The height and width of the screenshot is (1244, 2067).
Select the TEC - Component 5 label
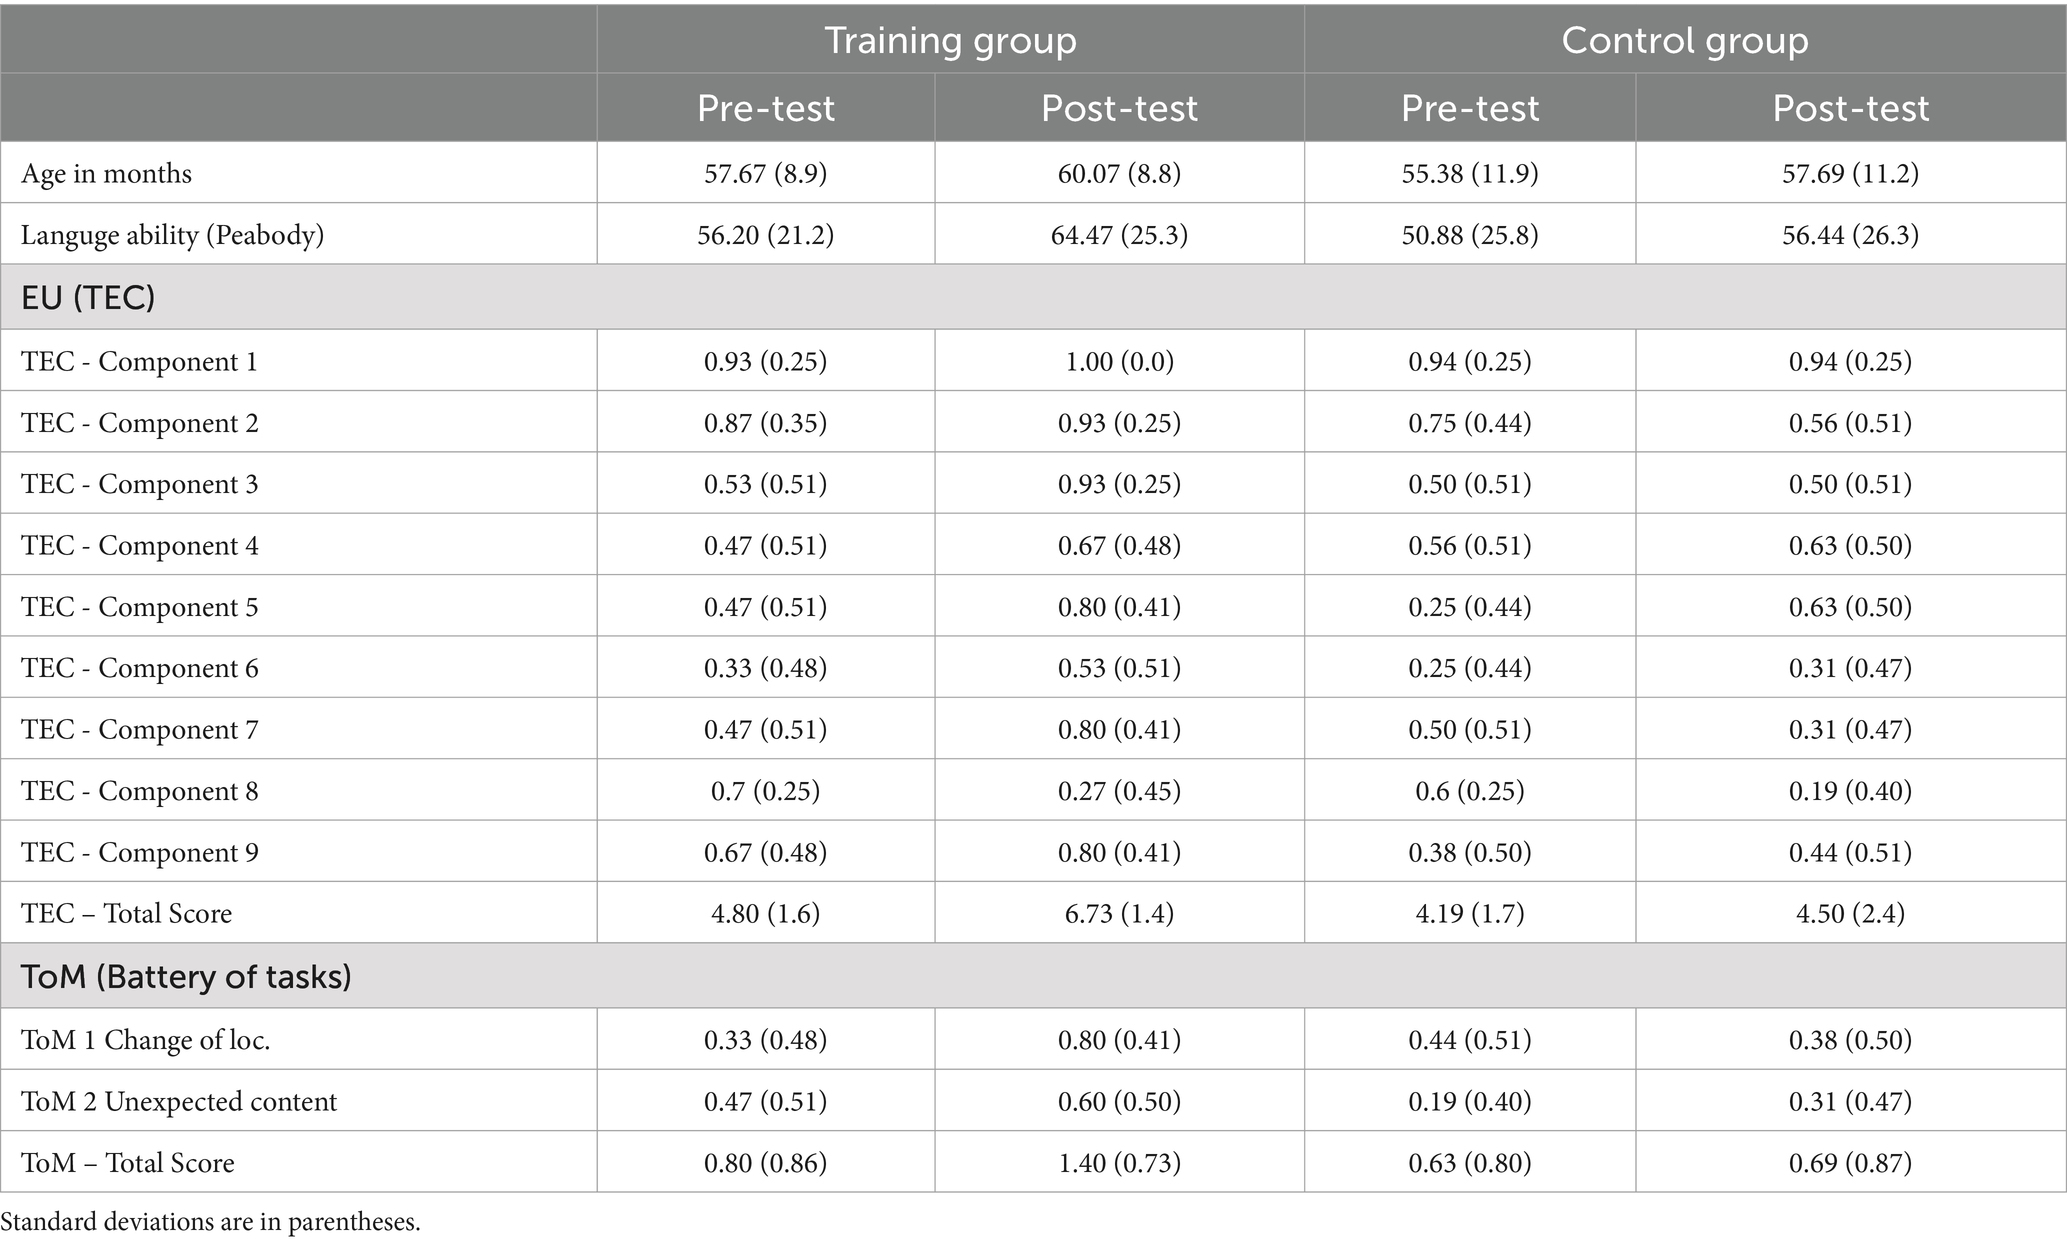[x=139, y=607]
